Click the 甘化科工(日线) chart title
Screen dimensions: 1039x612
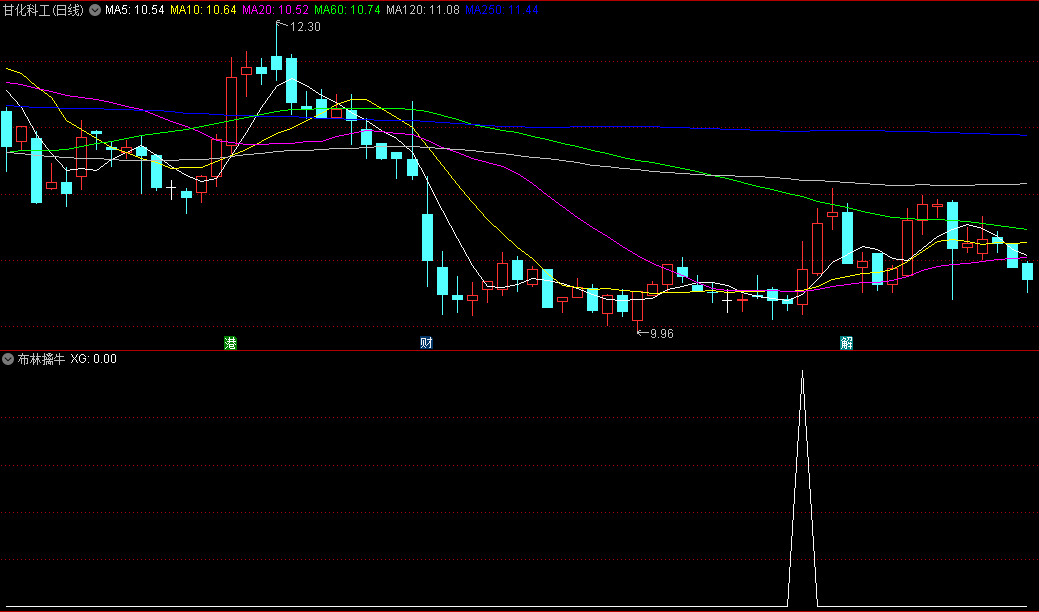pos(43,10)
